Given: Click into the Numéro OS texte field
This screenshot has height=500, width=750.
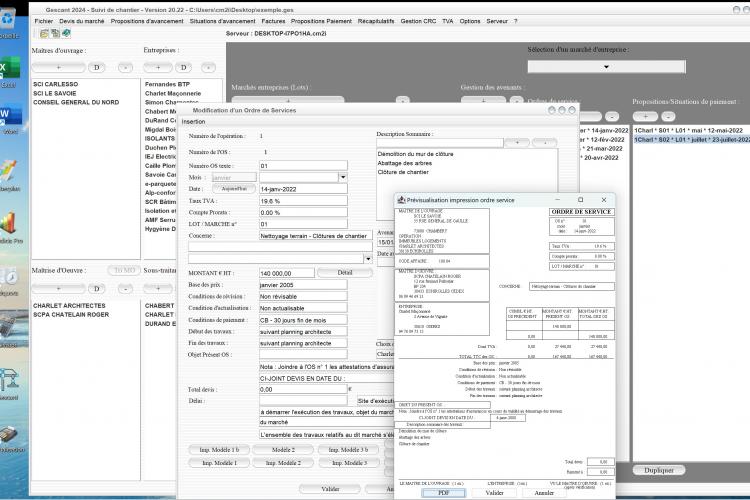Looking at the screenshot, I should pos(303,166).
